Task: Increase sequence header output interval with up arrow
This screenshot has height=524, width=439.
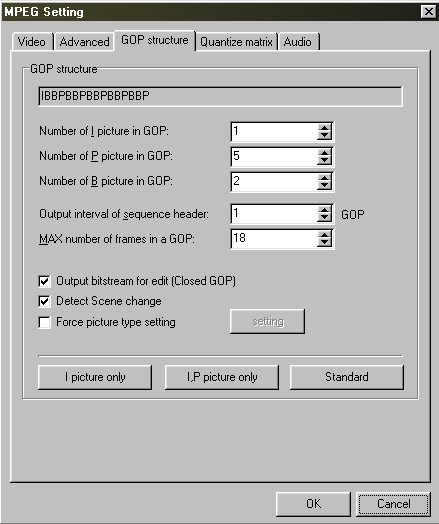Action: point(324,210)
